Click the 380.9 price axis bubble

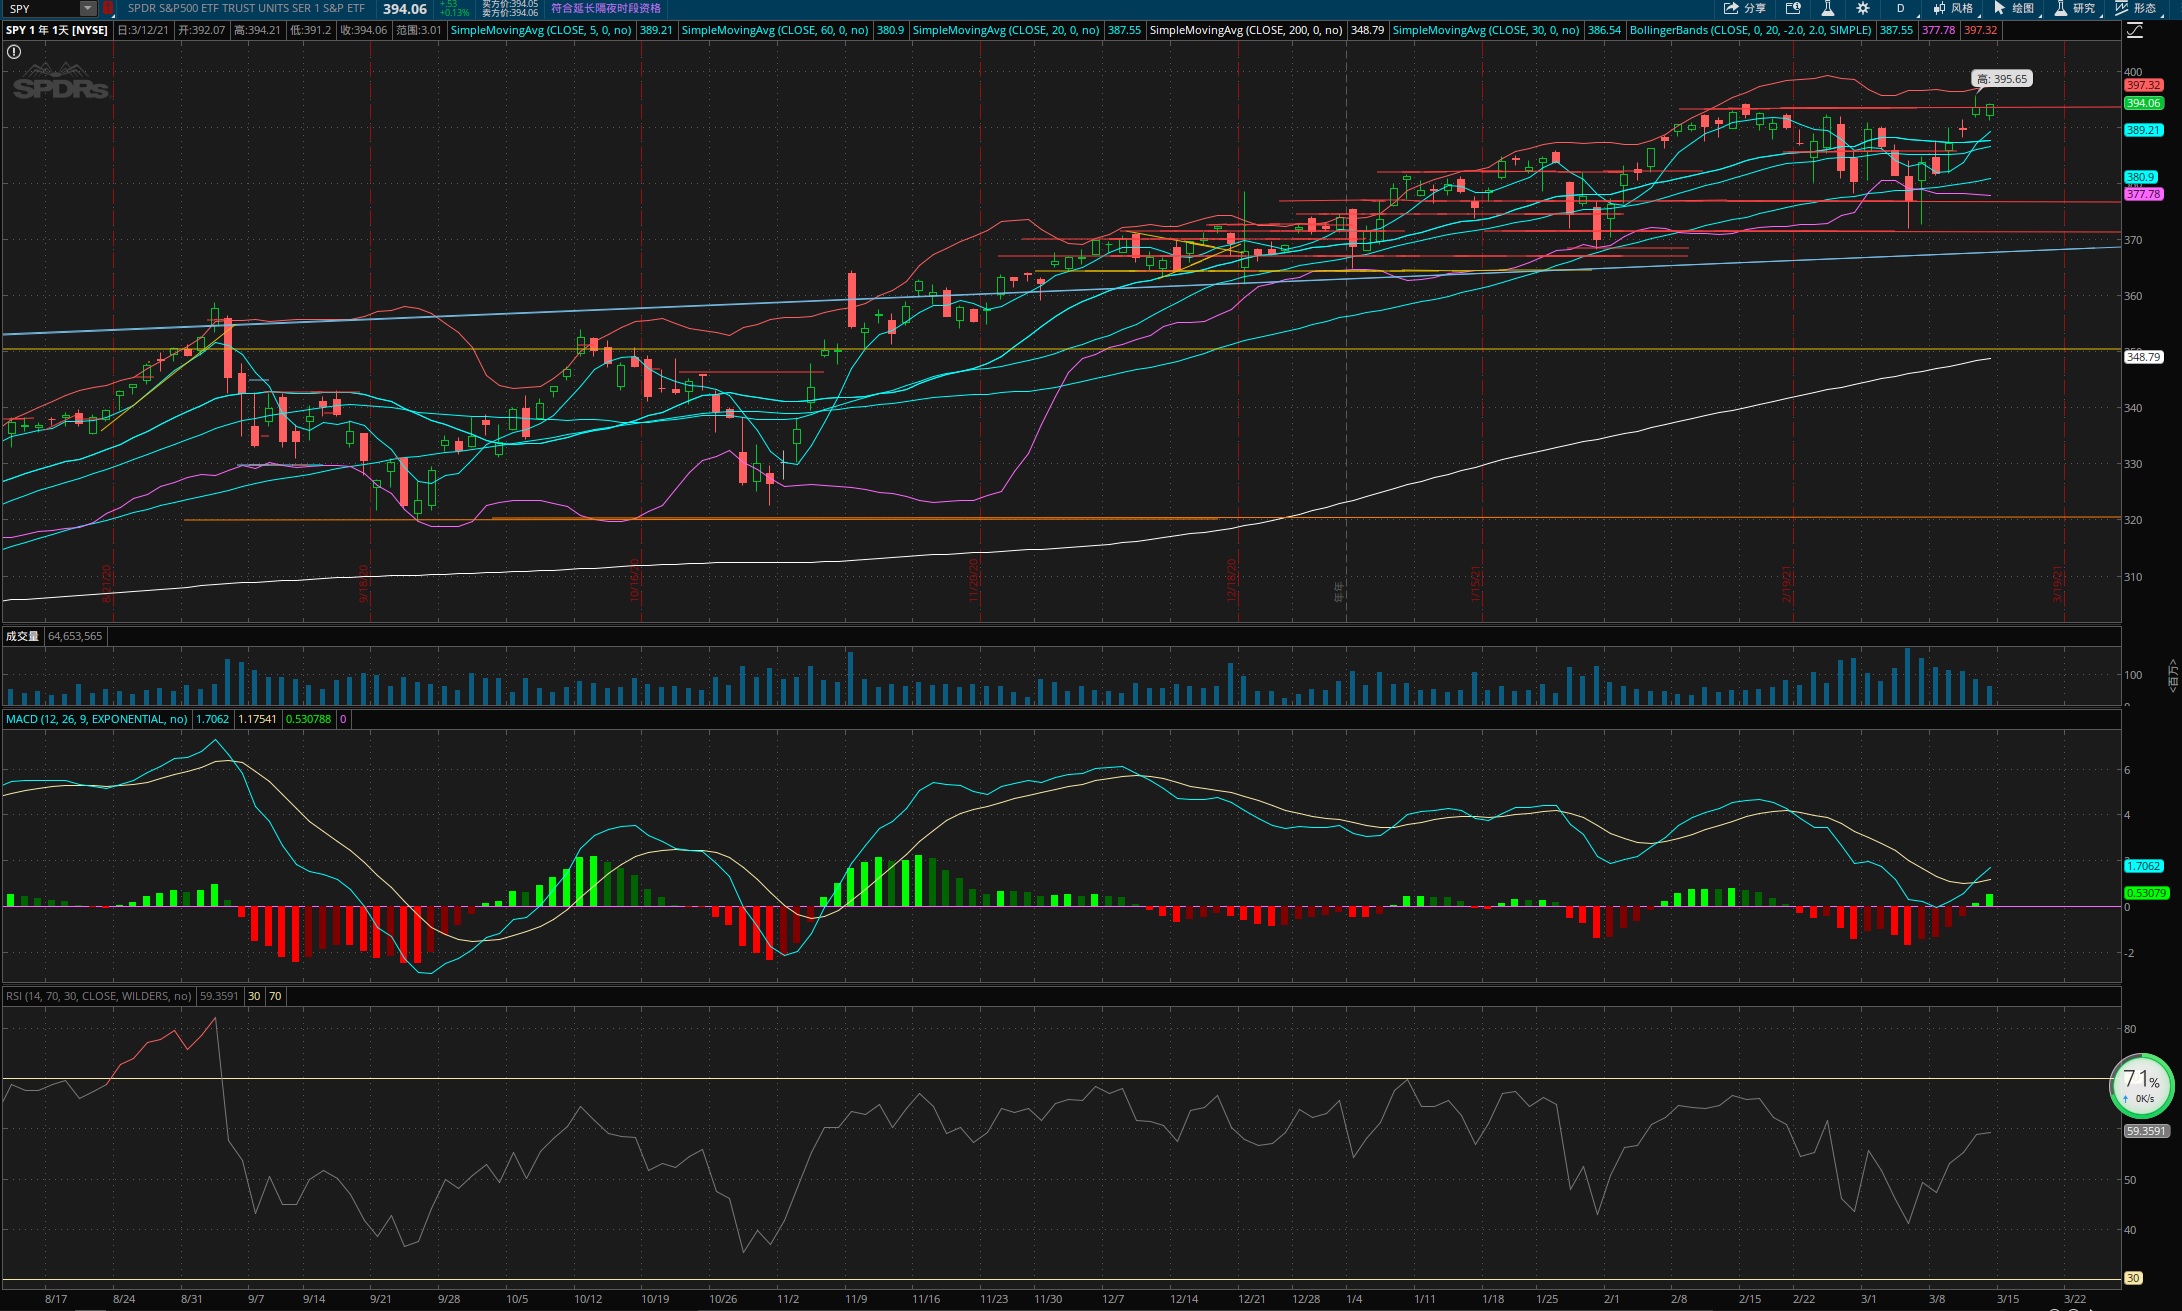point(2140,177)
